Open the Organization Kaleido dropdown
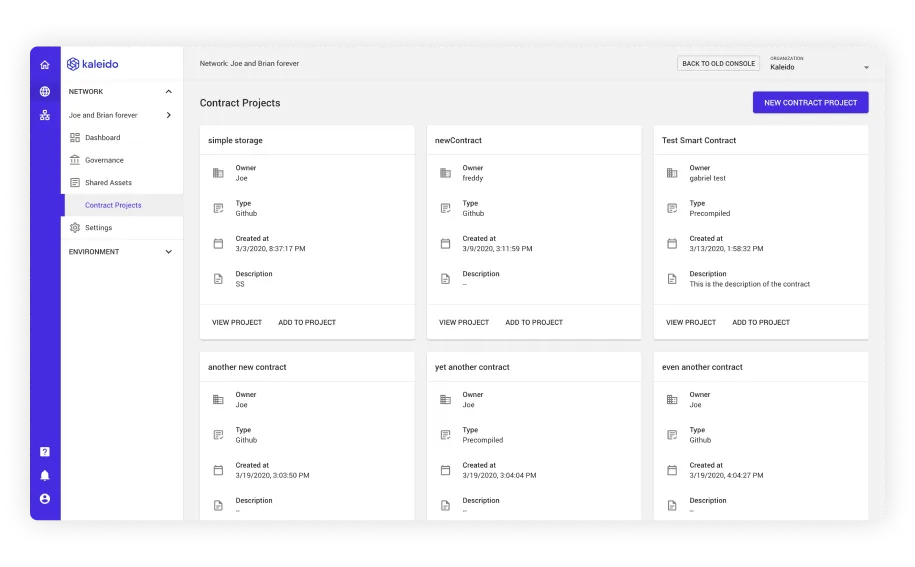Viewport: 915px width, 567px height. pos(819,64)
